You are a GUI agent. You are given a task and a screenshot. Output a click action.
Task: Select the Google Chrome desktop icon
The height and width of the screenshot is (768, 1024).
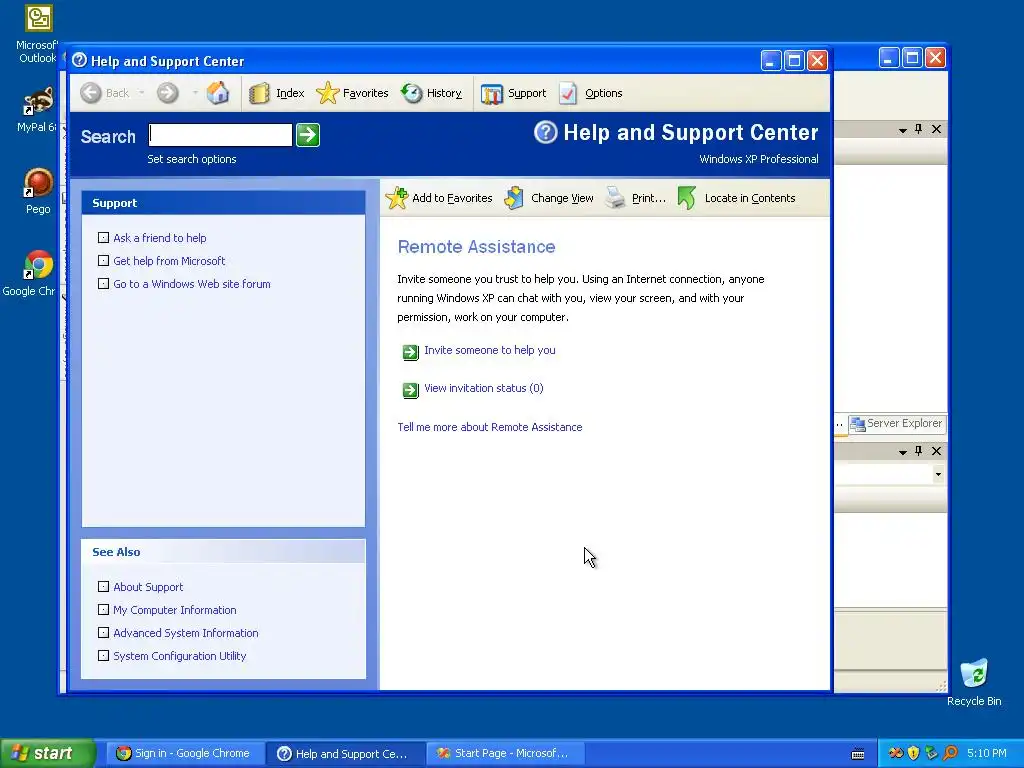[30, 273]
